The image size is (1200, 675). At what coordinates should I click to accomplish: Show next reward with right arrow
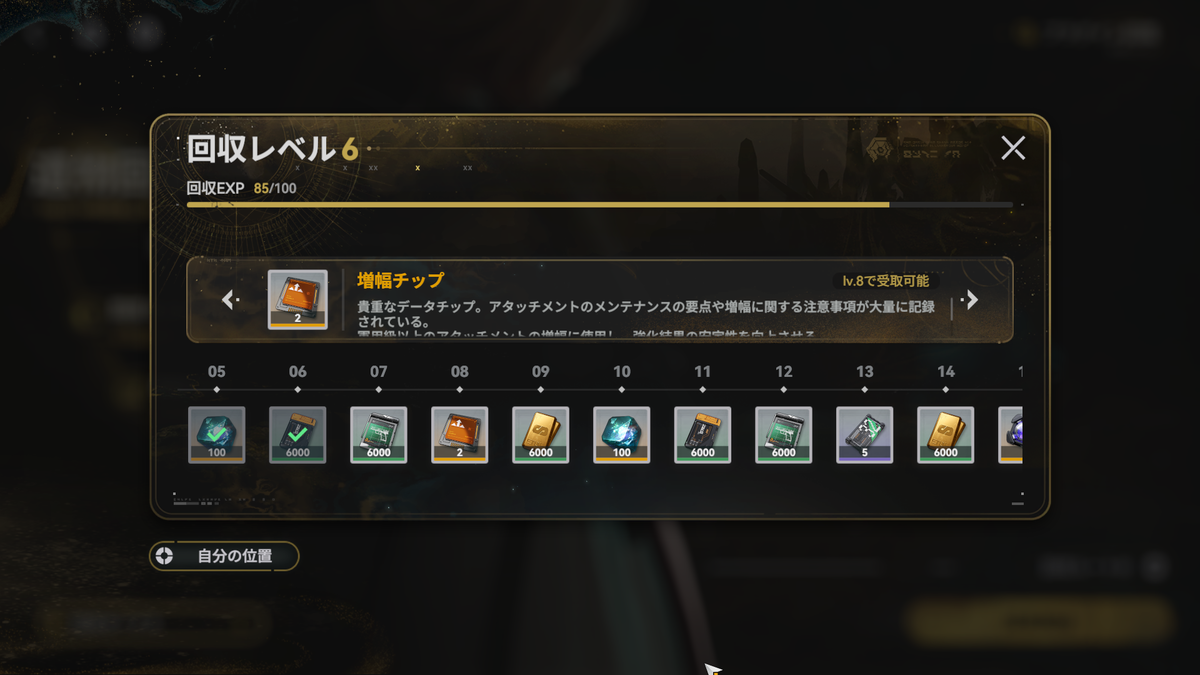click(970, 300)
